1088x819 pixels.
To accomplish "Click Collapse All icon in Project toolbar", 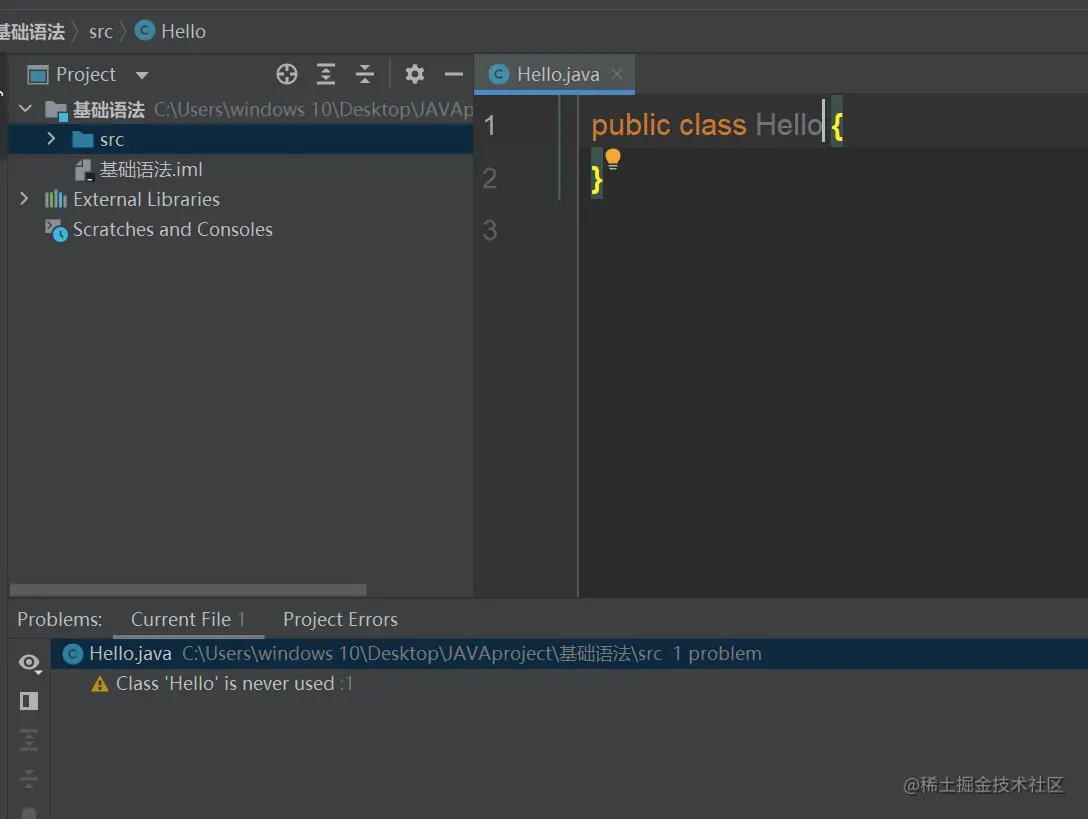I will pyautogui.click(x=364, y=74).
